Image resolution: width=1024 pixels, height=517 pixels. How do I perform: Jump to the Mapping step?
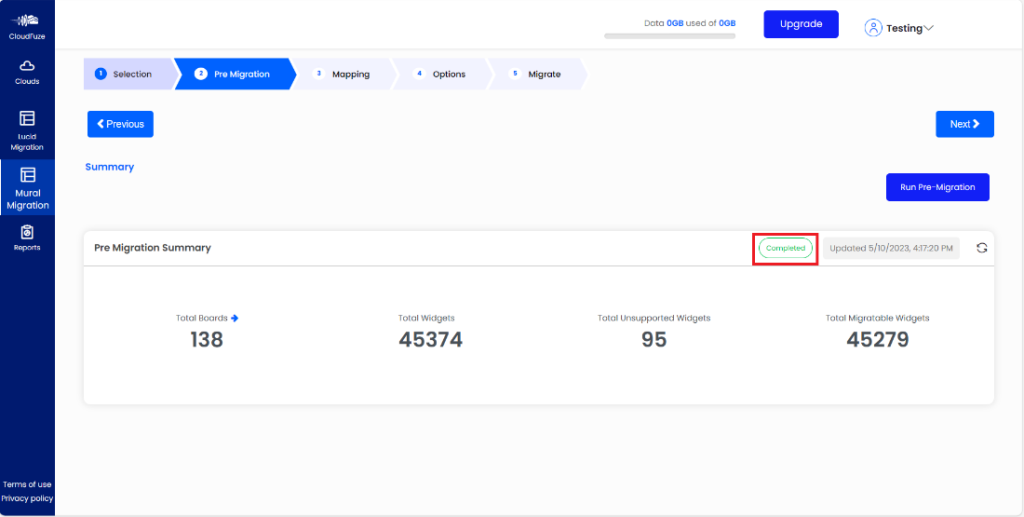pos(342,74)
